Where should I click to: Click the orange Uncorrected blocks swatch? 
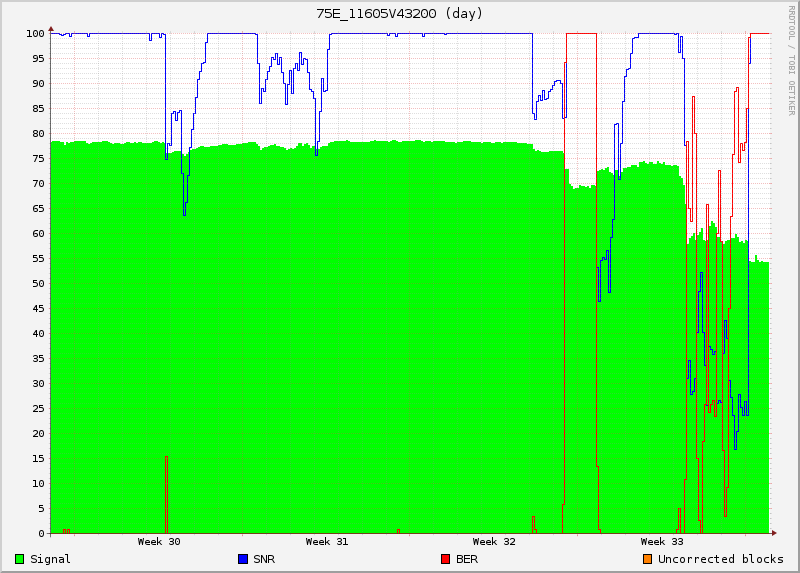pyautogui.click(x=647, y=559)
